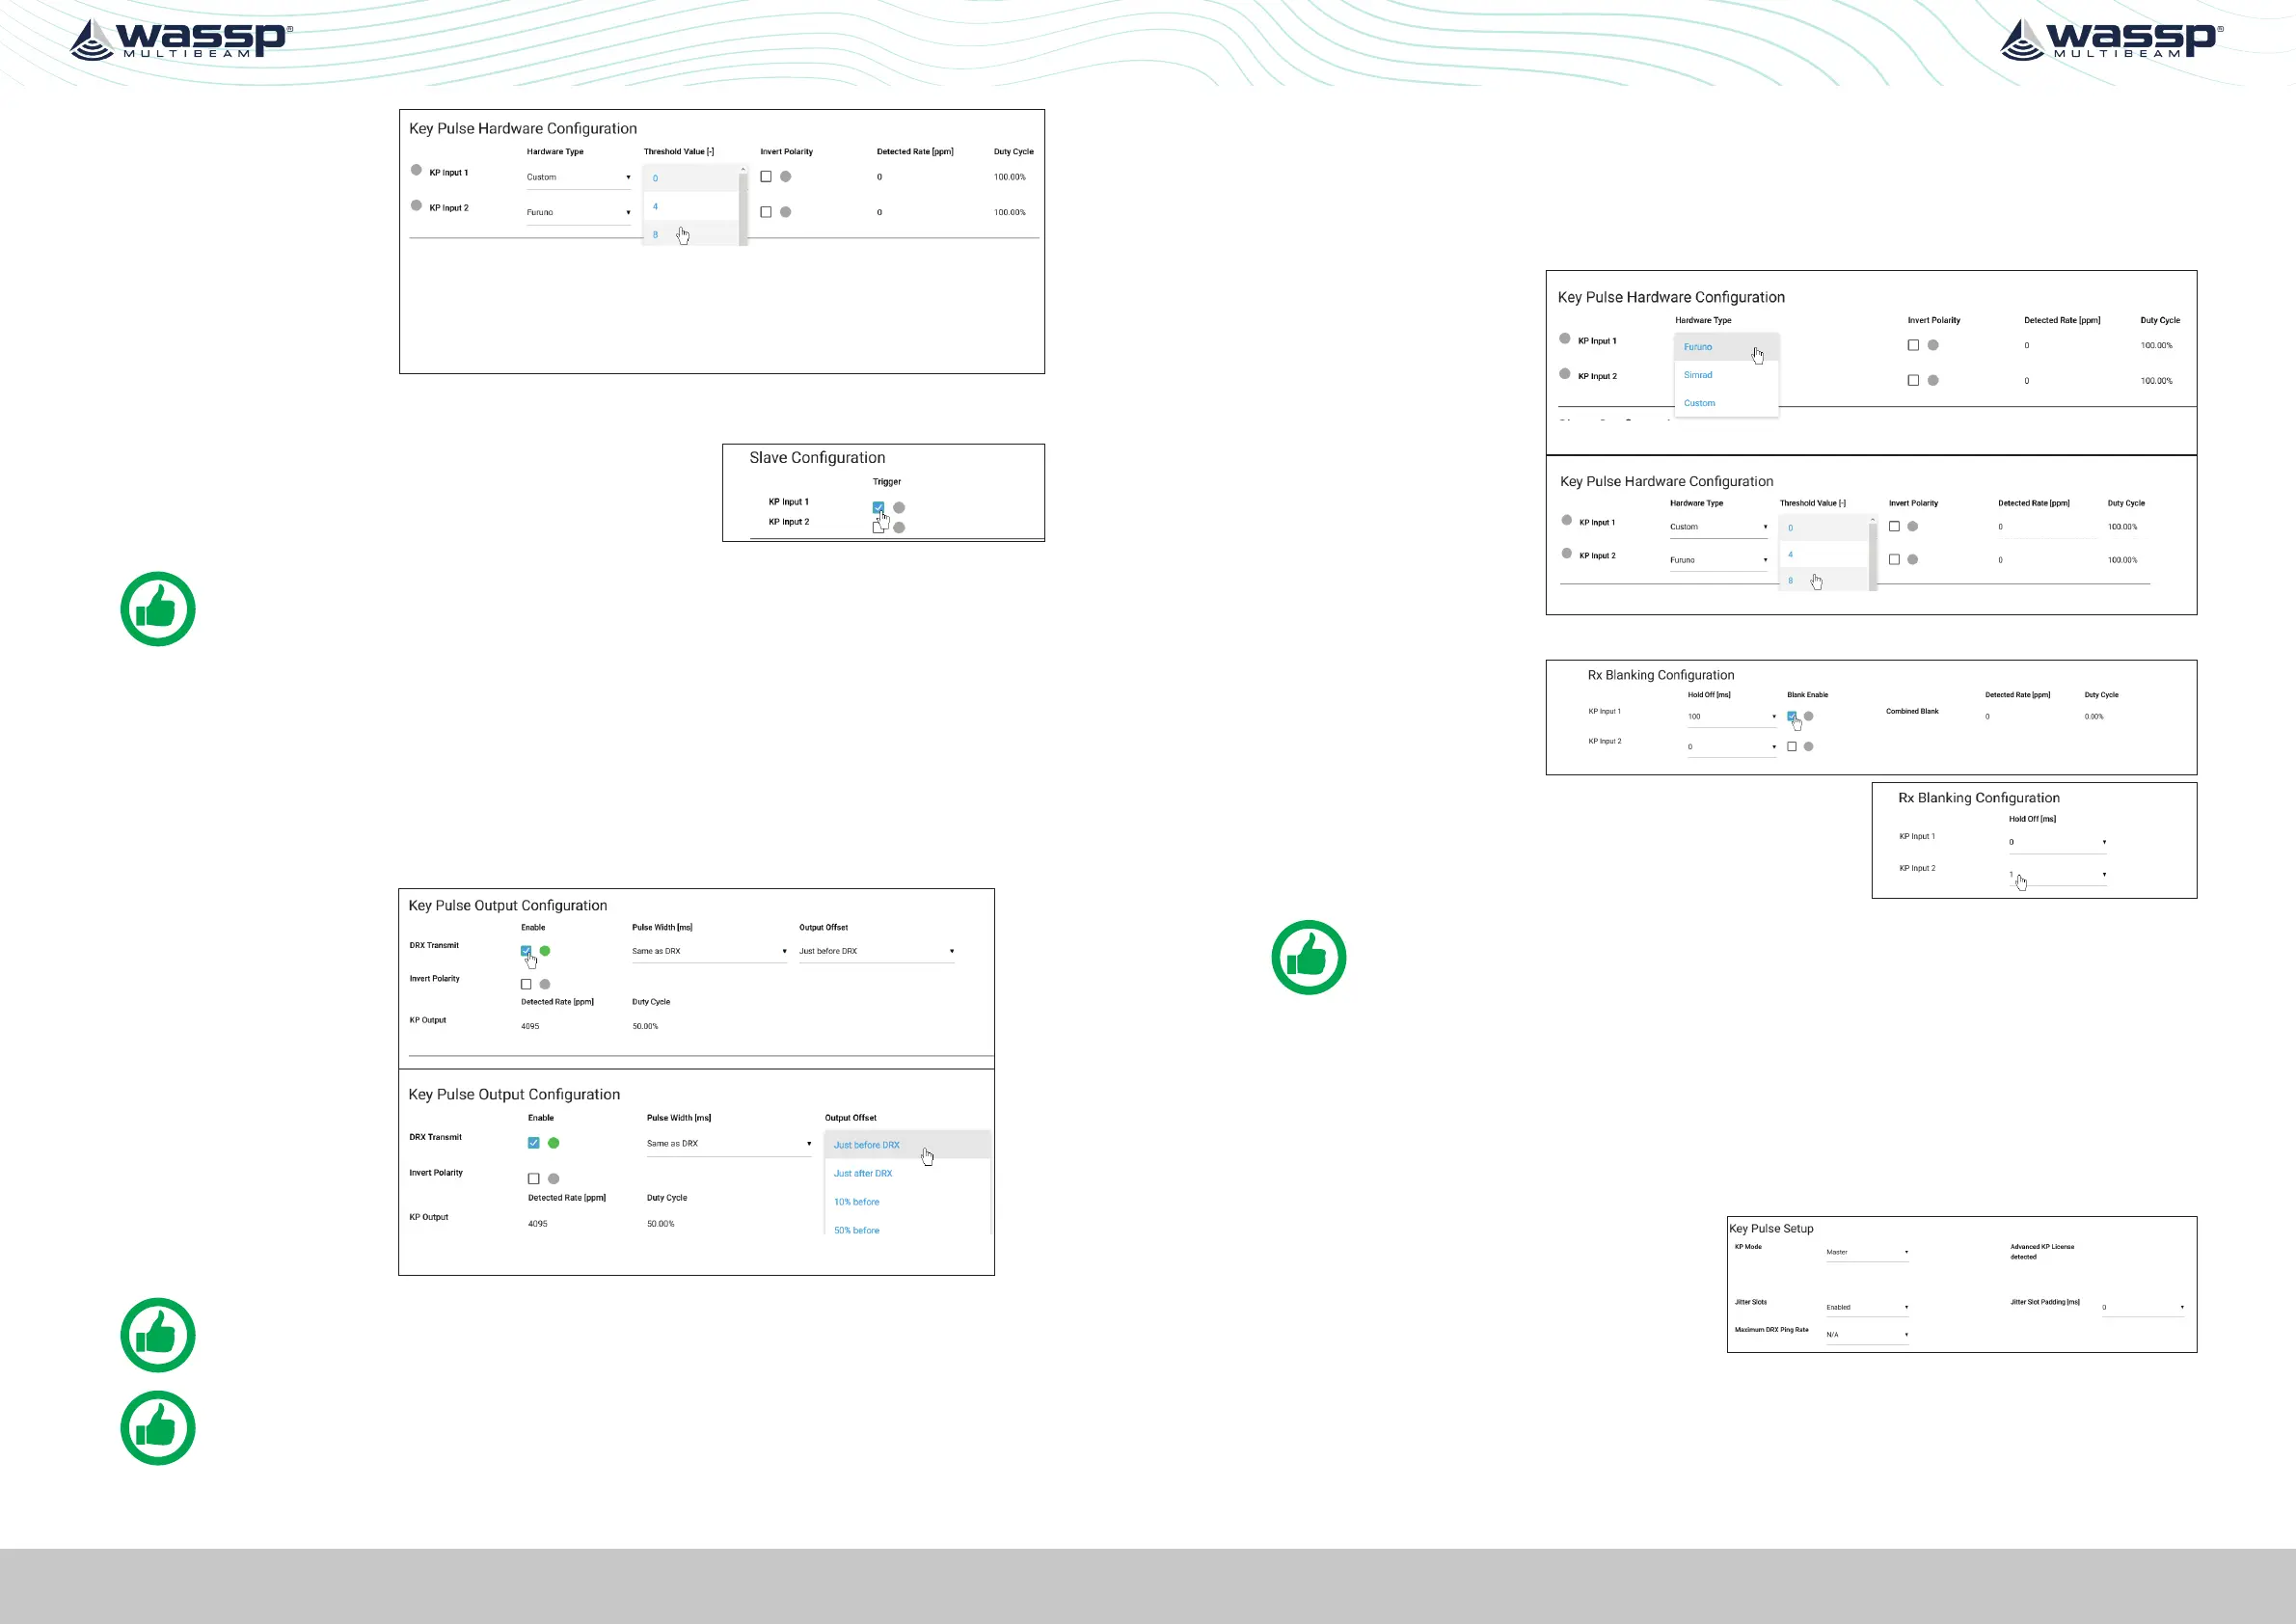This screenshot has height=1624, width=2296.
Task: Click the thumbs-up icon below Slave Configuration panel
Action: [x=158, y=609]
